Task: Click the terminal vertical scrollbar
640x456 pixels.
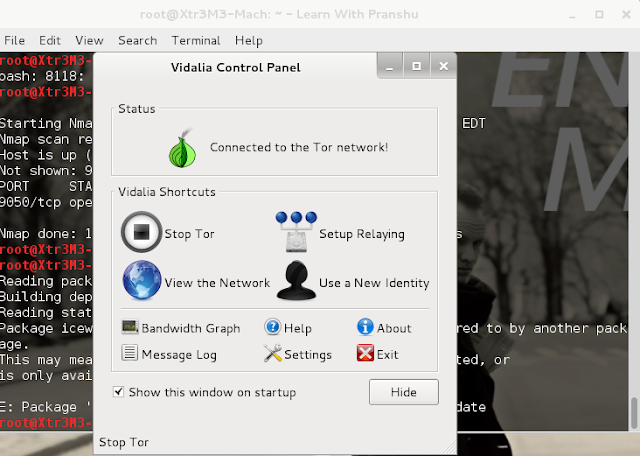Action: coord(633,412)
